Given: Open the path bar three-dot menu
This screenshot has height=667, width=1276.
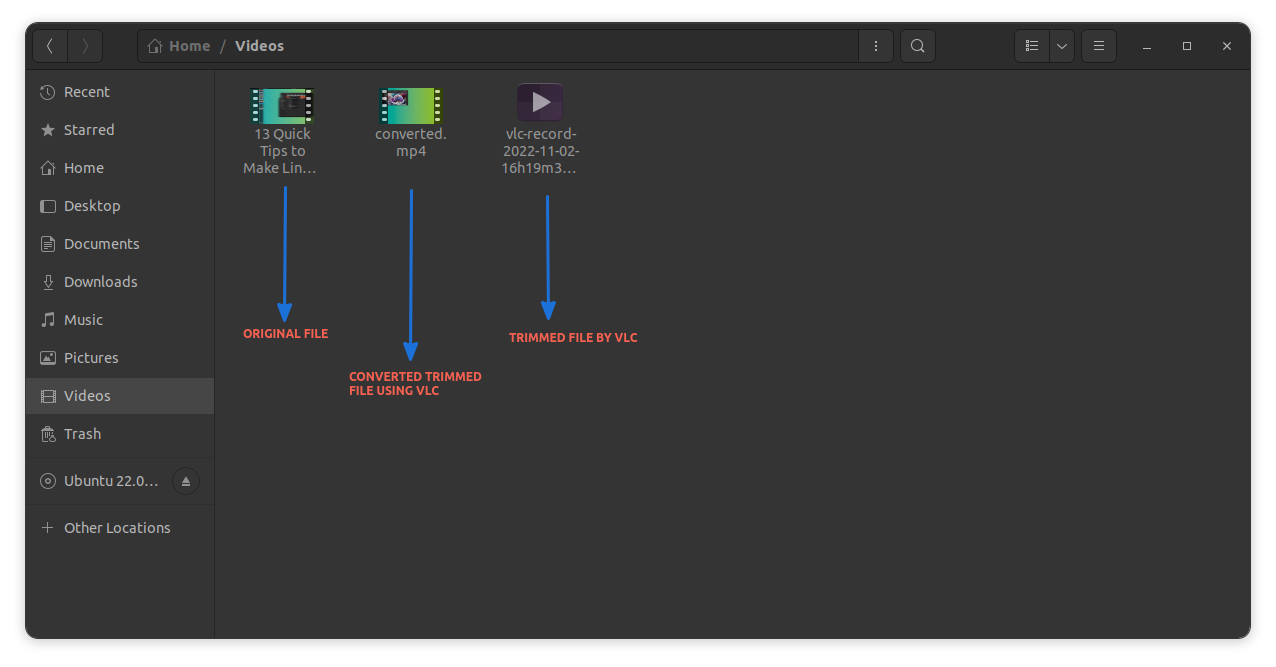Looking at the screenshot, I should pos(876,46).
